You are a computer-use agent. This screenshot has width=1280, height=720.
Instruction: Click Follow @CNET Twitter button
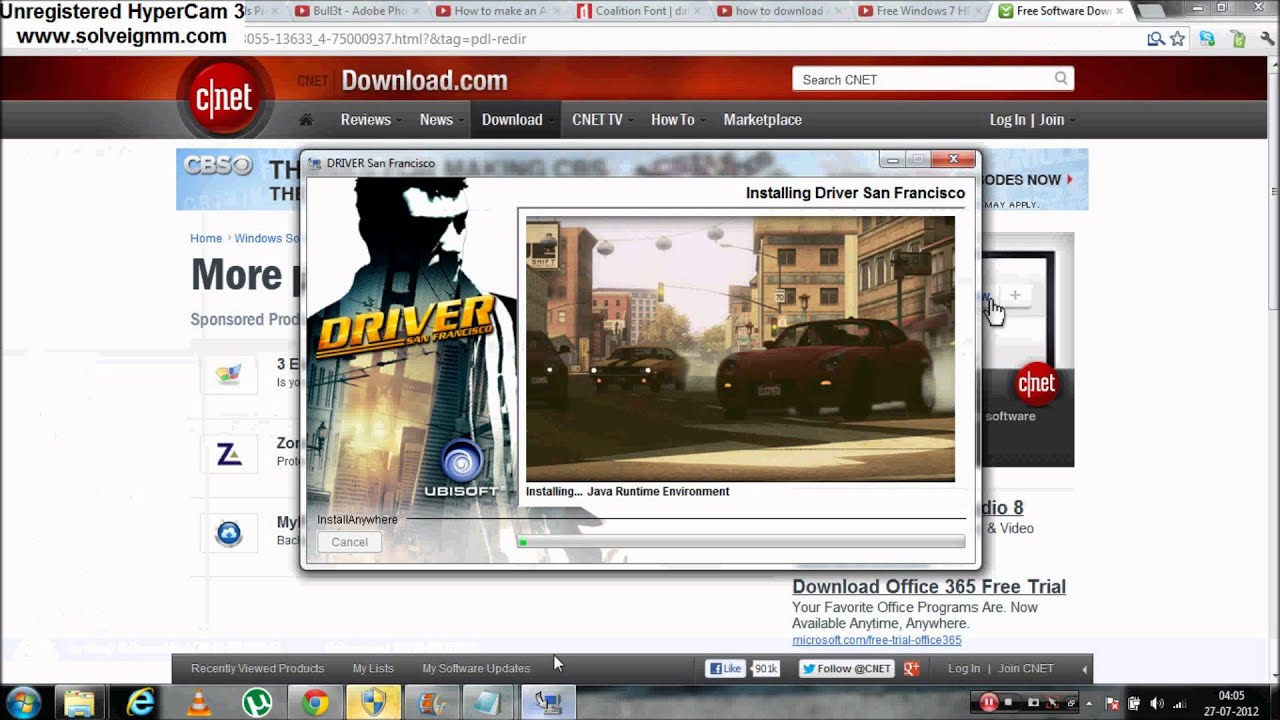[x=846, y=668]
